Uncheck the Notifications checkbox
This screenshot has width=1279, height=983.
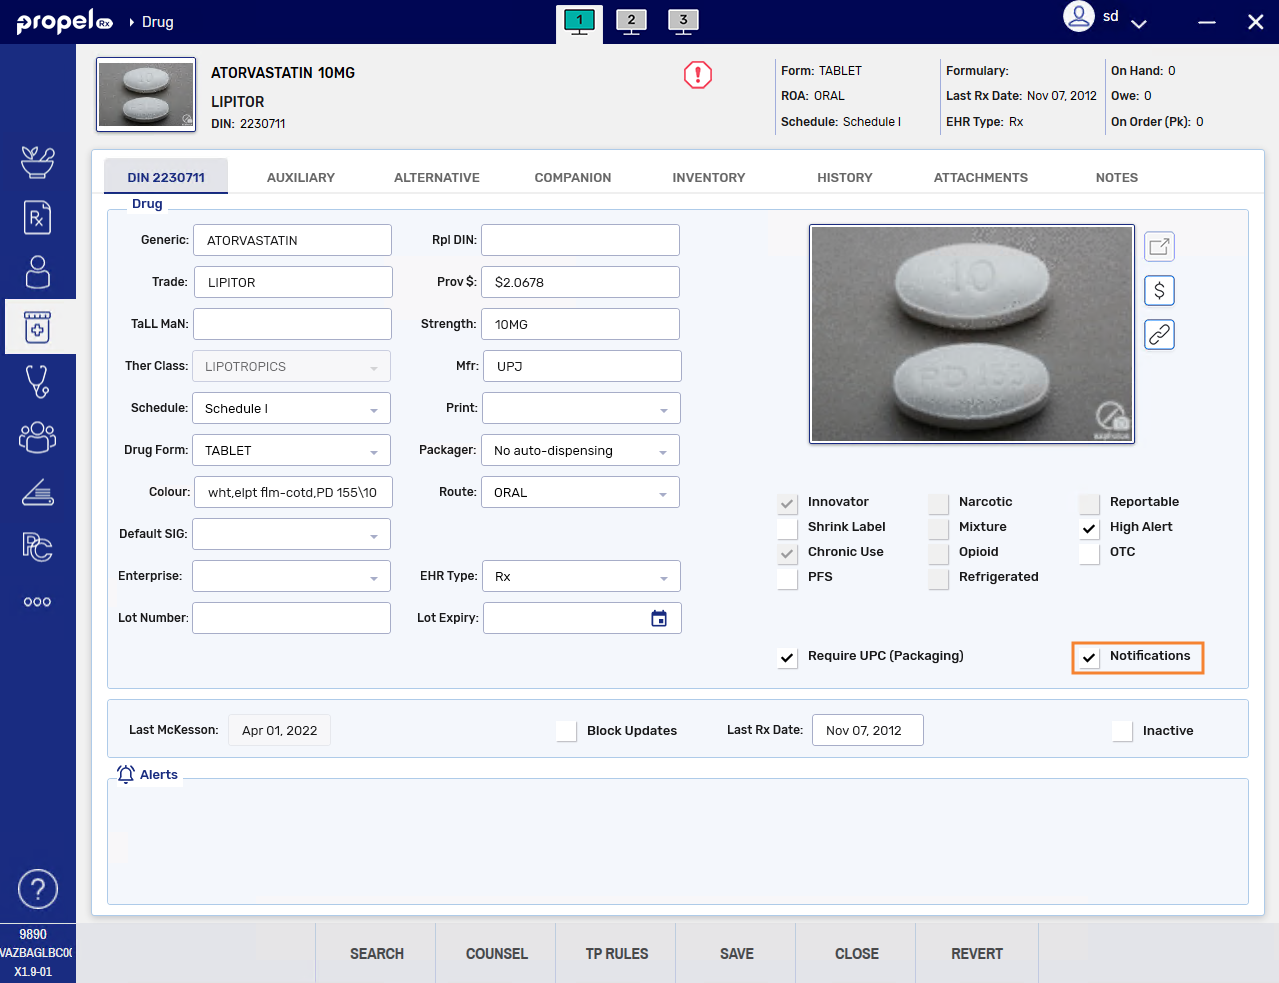pyautogui.click(x=1090, y=657)
